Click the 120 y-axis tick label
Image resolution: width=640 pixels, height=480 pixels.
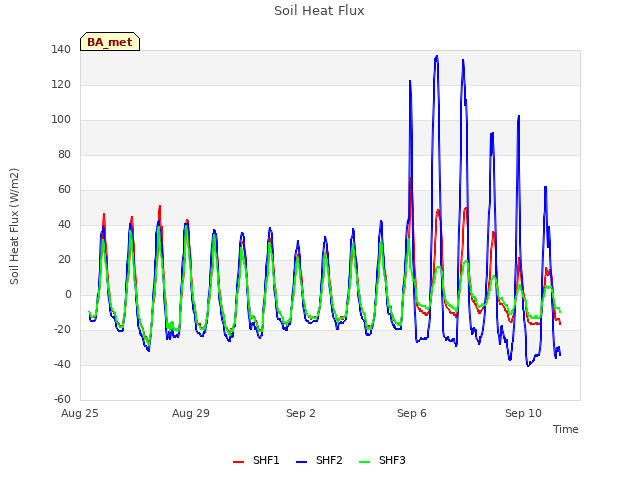pyautogui.click(x=61, y=84)
